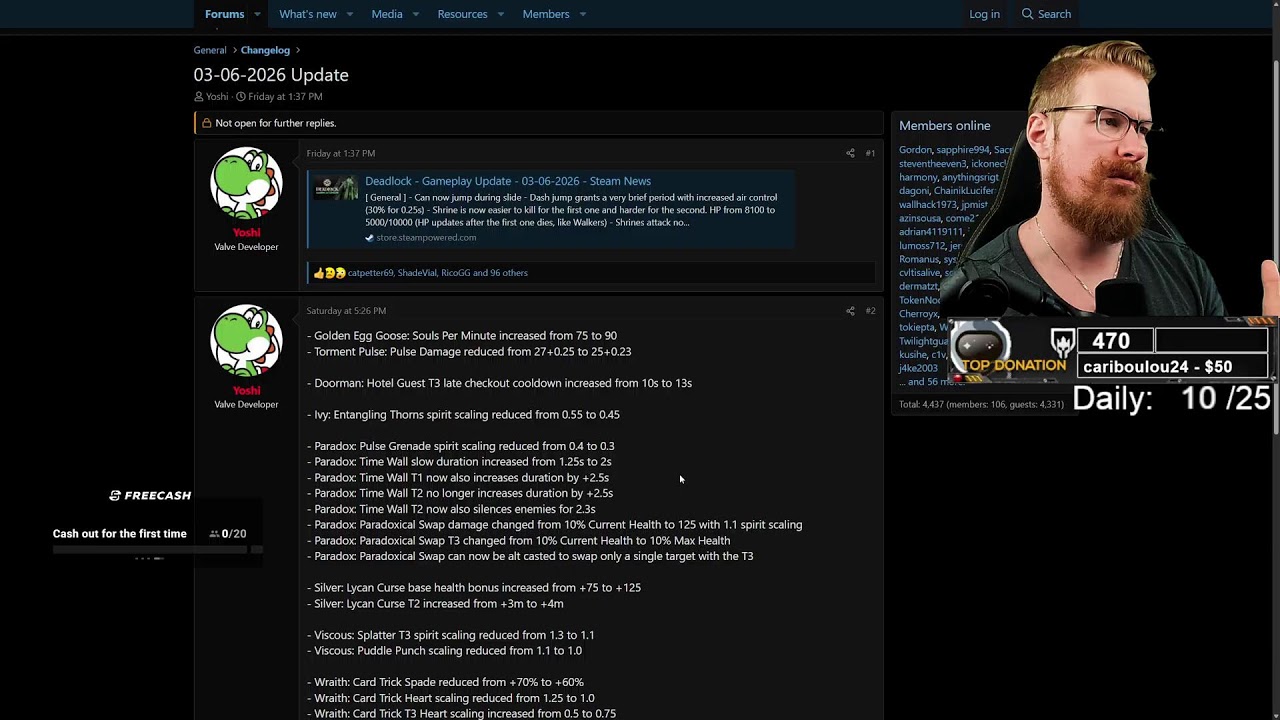Open member anythingsrigt's profile
Screen dimensions: 1280x720
click(970, 177)
